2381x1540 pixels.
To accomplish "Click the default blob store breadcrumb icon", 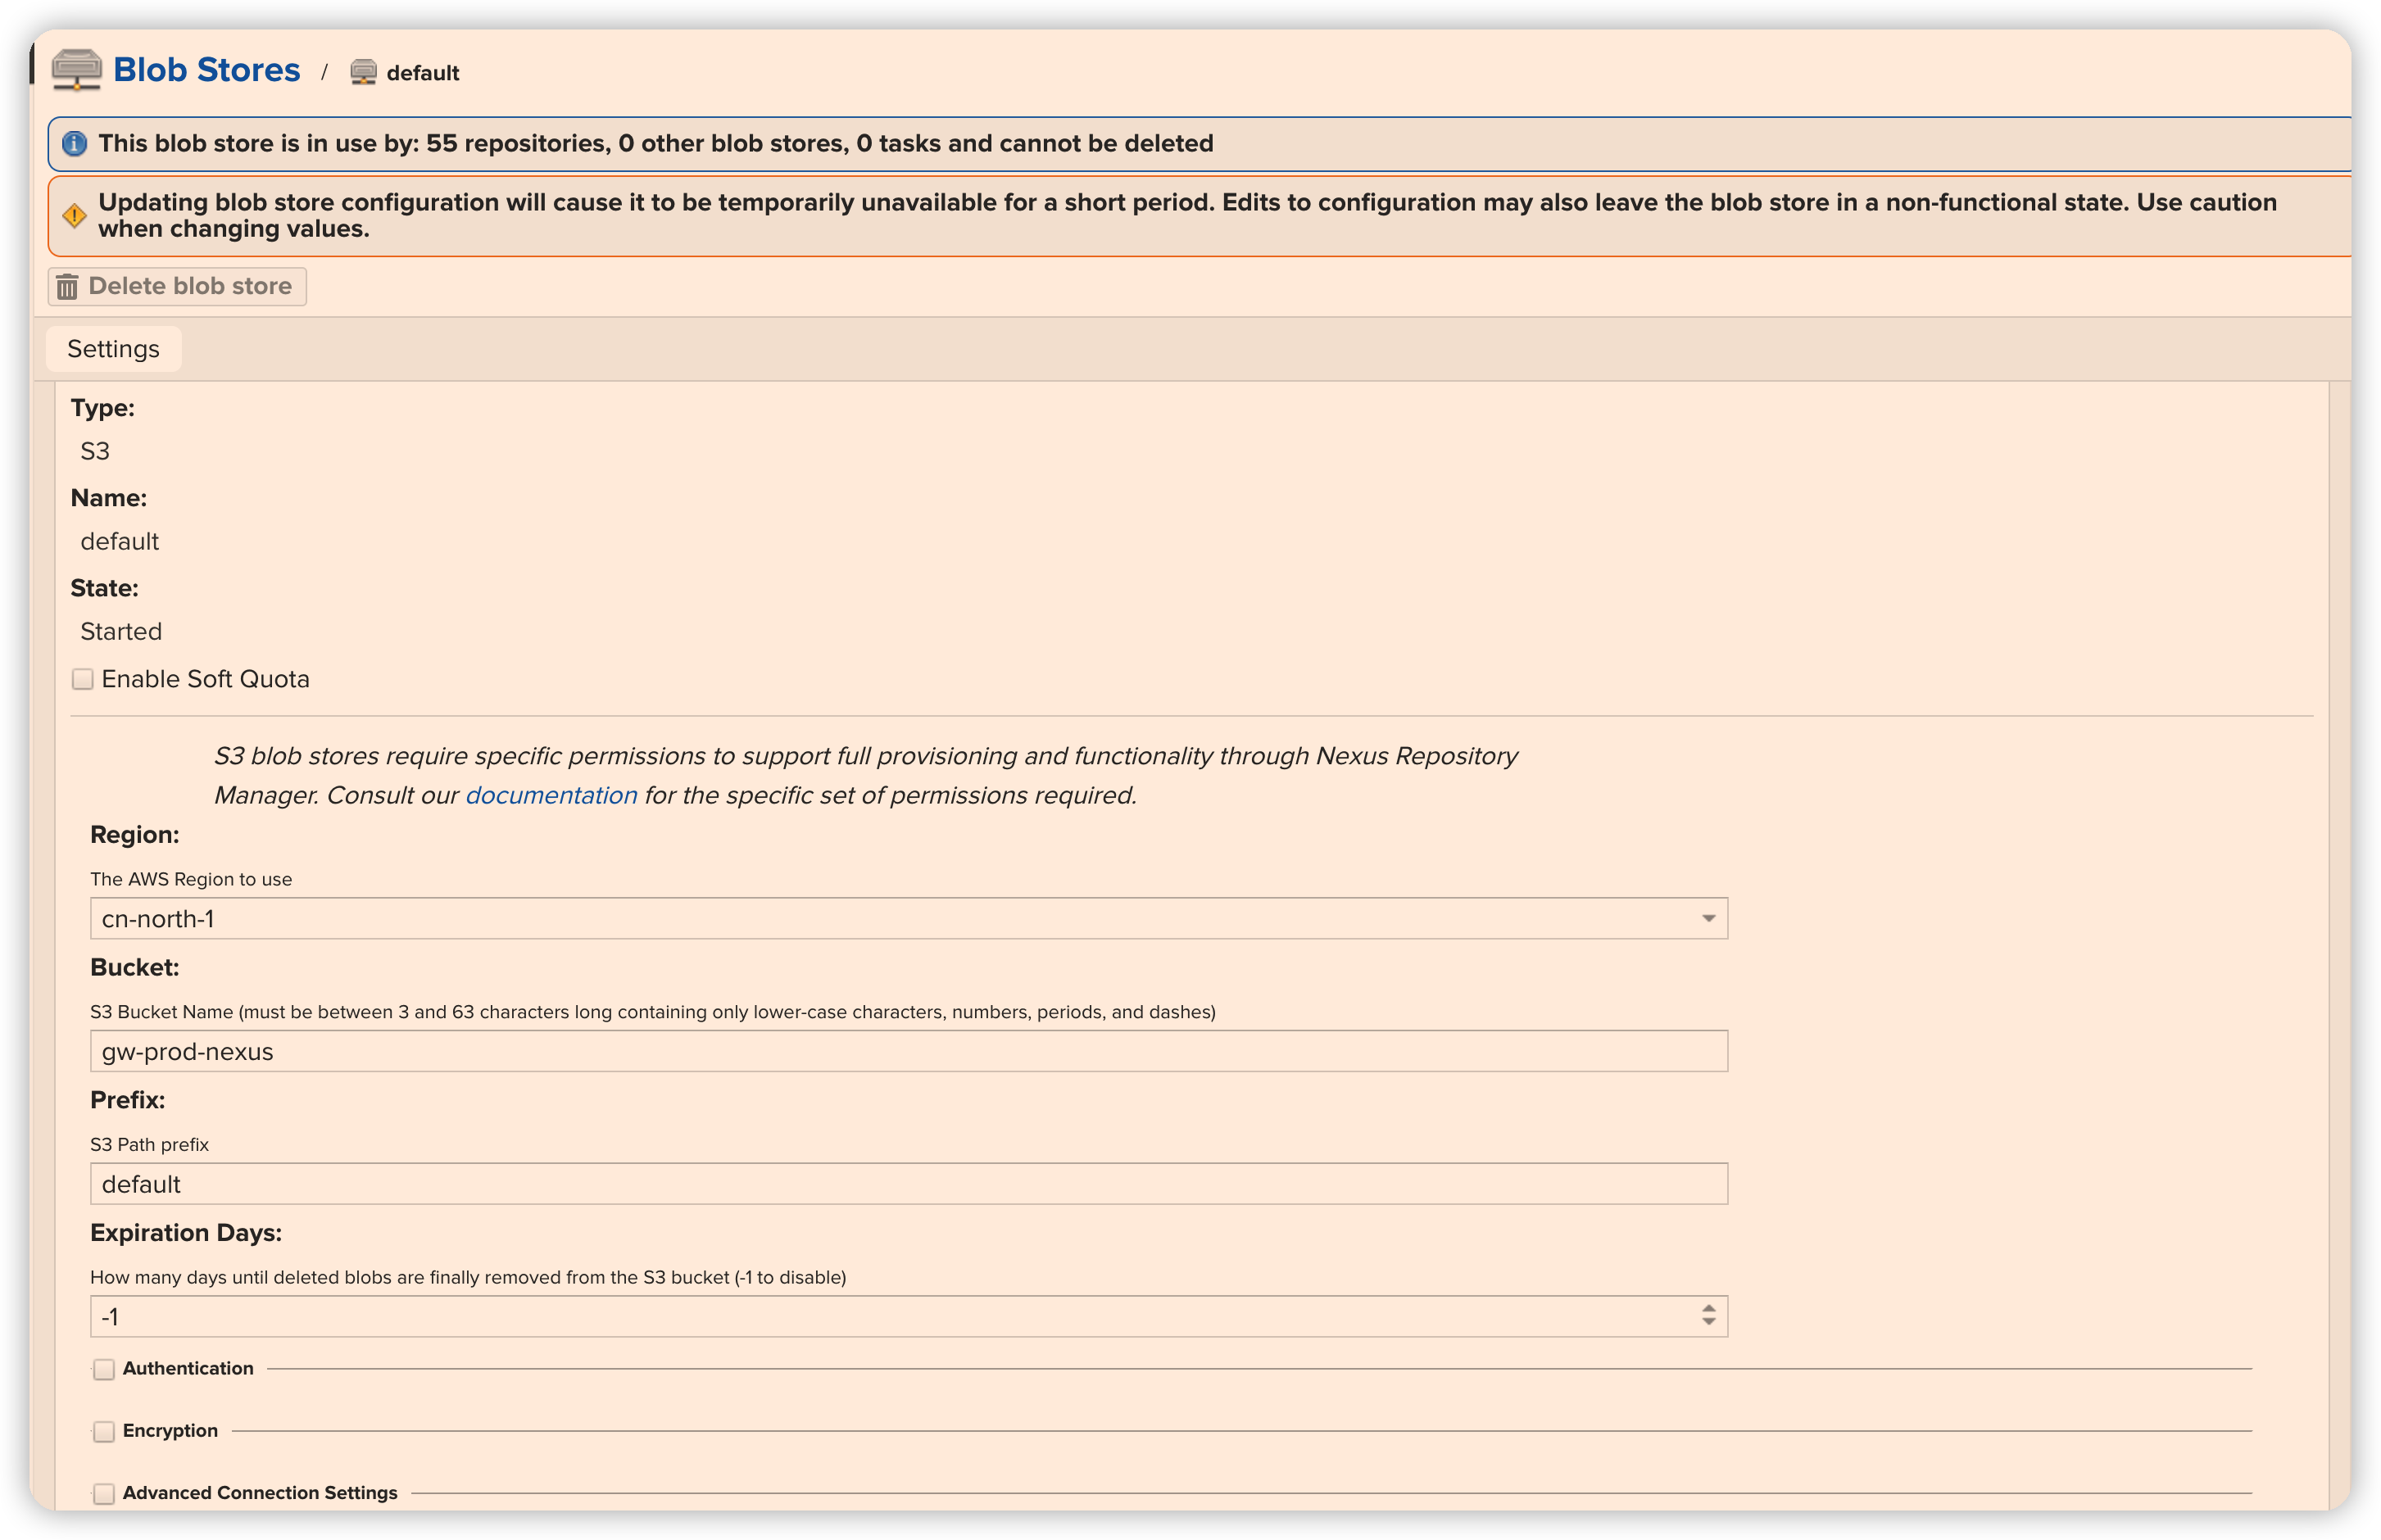I will point(363,73).
